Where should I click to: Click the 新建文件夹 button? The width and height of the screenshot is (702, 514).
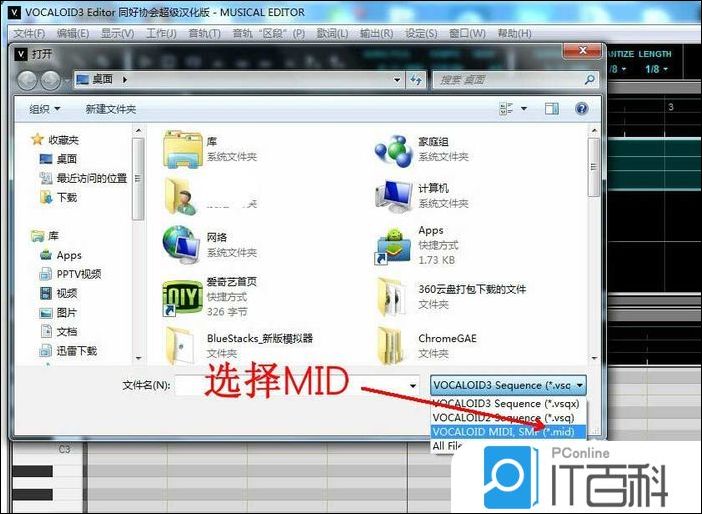[x=111, y=109]
